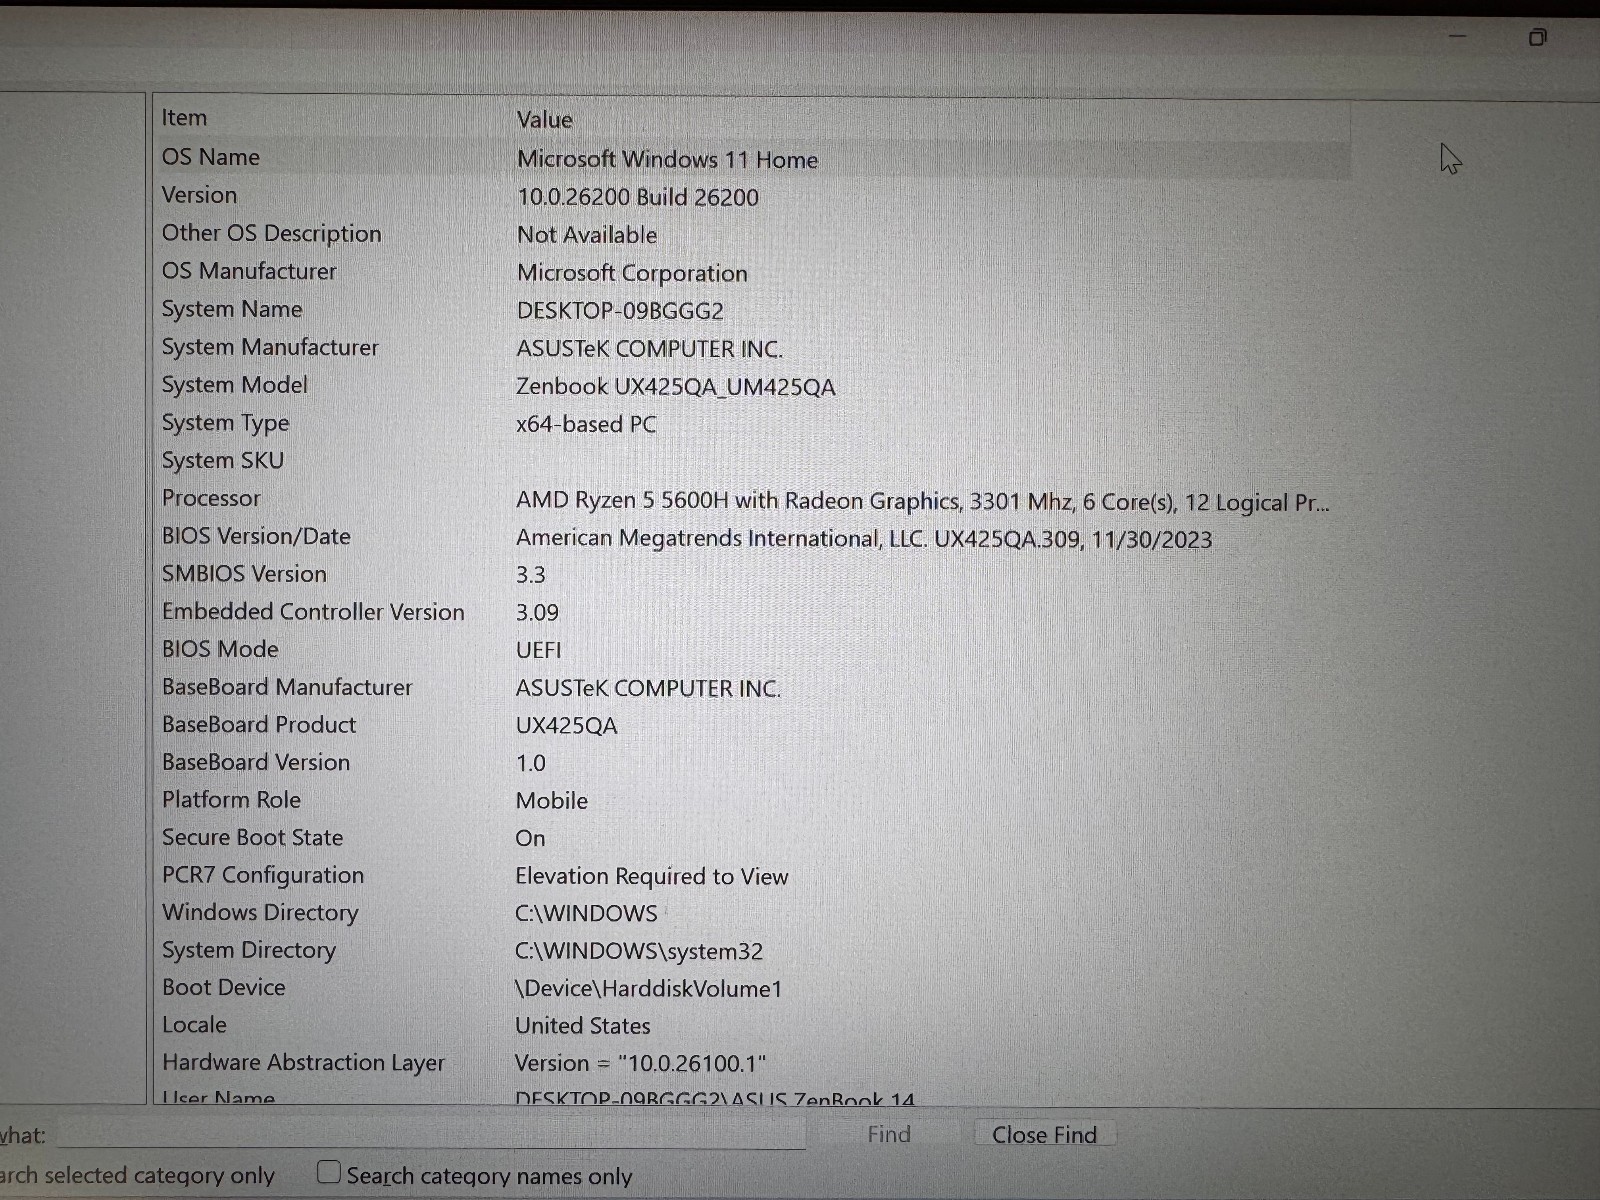Focus the Find what input field
The height and width of the screenshot is (1200, 1600).
coord(432,1134)
